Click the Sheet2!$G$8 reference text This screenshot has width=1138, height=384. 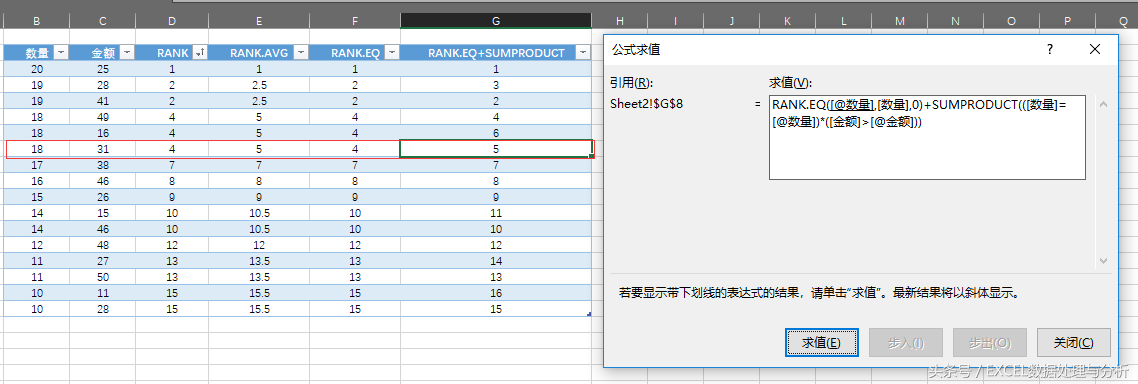point(647,104)
